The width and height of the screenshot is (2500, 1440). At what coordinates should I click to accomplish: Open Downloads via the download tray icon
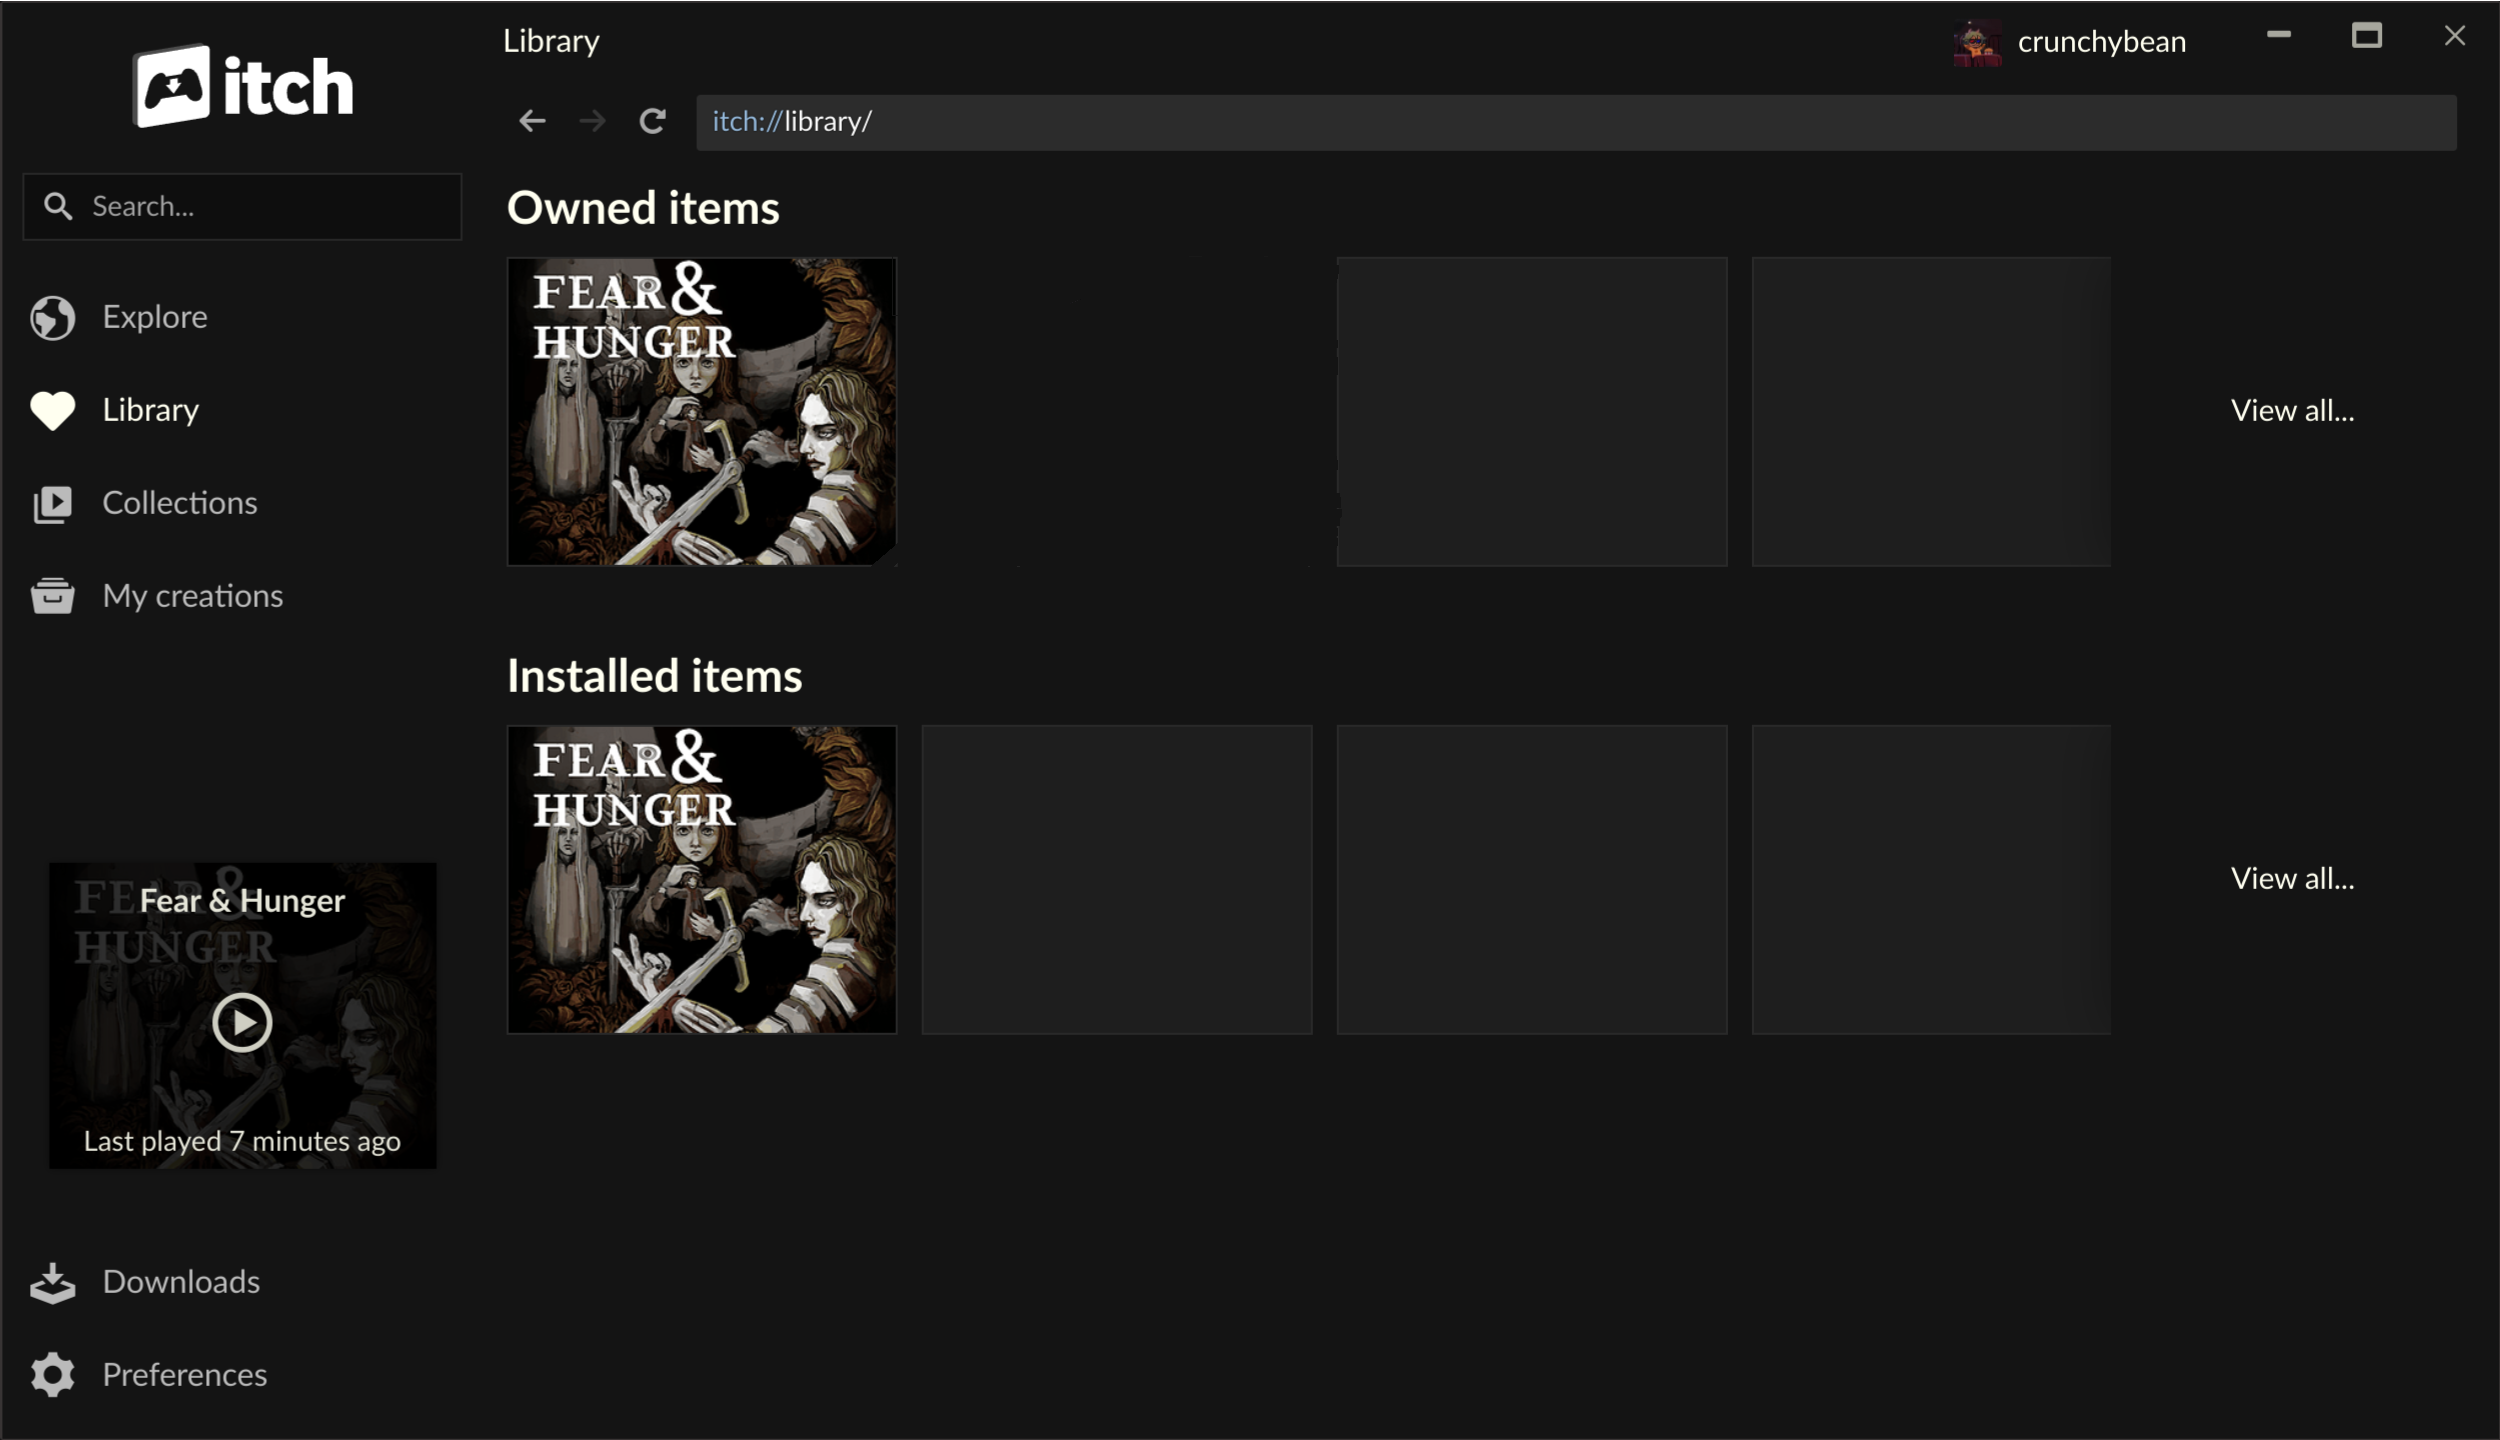52,1282
